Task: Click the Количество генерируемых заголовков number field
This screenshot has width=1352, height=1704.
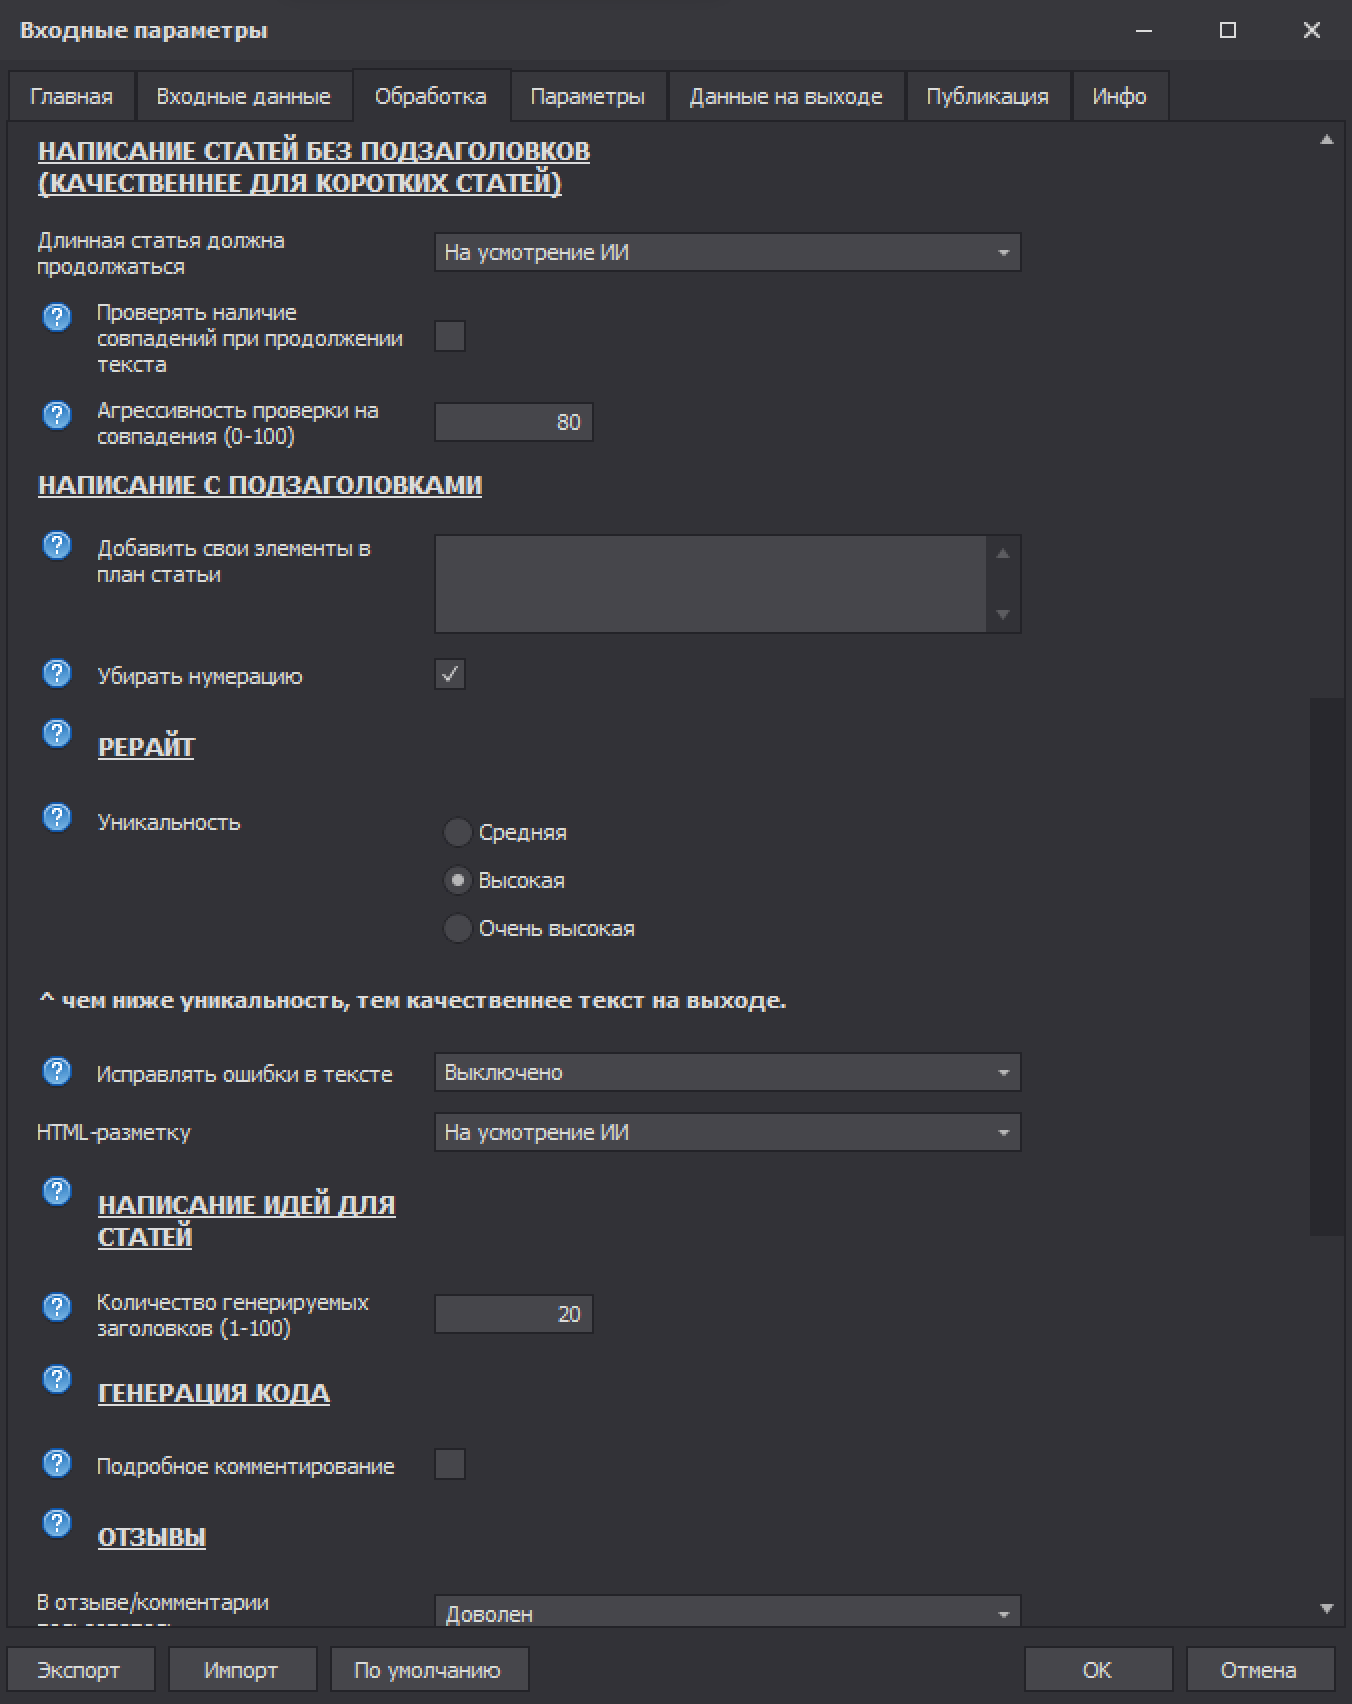Action: [513, 1314]
